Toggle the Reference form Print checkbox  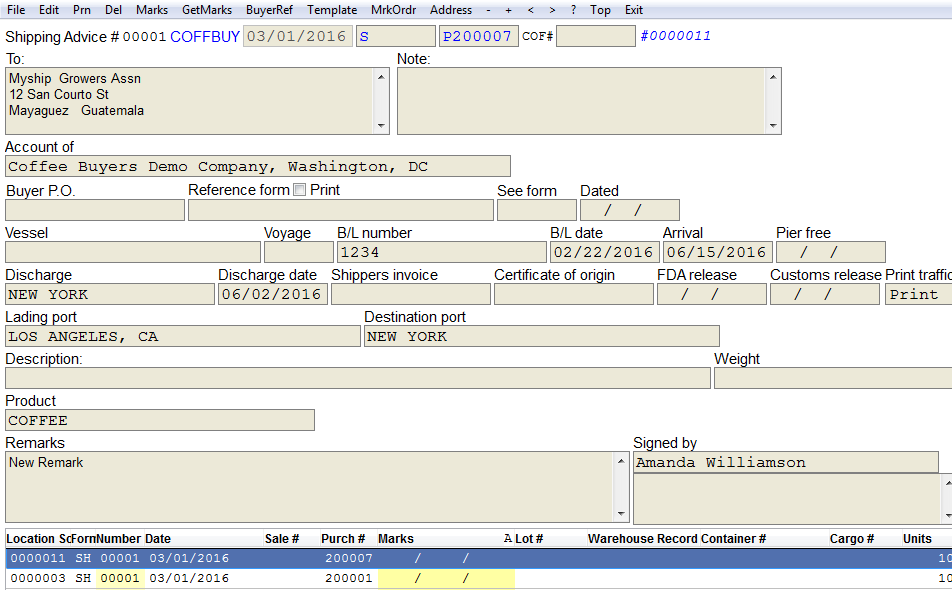pyautogui.click(x=299, y=190)
